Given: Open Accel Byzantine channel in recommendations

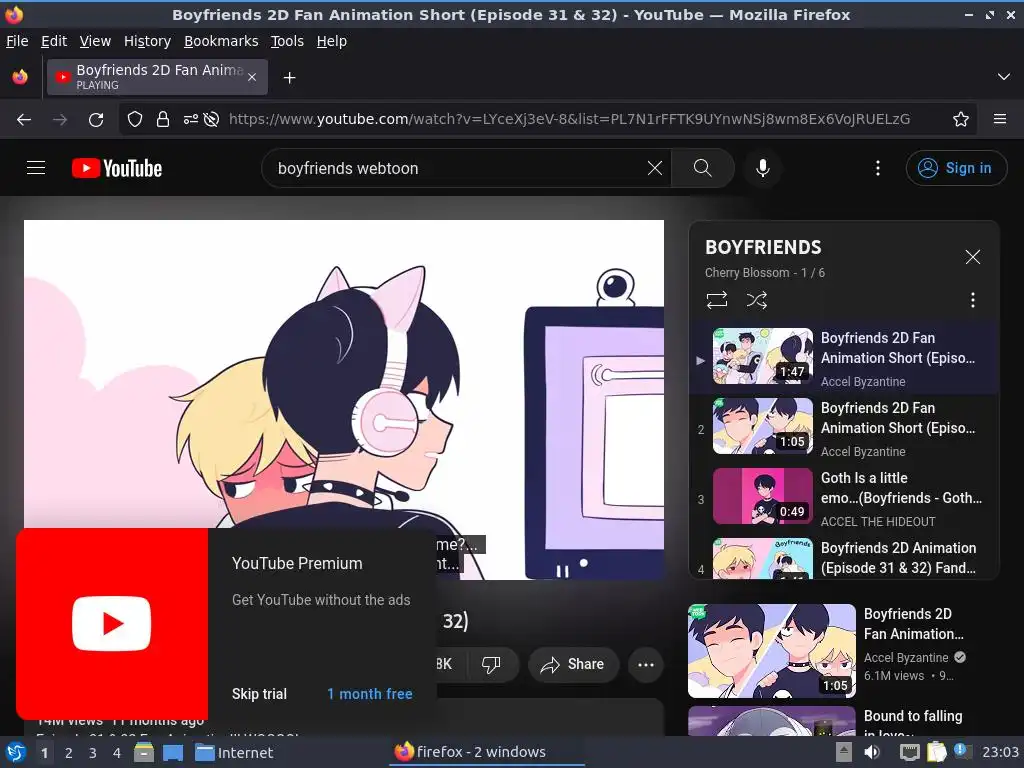Looking at the screenshot, I should [x=906, y=658].
